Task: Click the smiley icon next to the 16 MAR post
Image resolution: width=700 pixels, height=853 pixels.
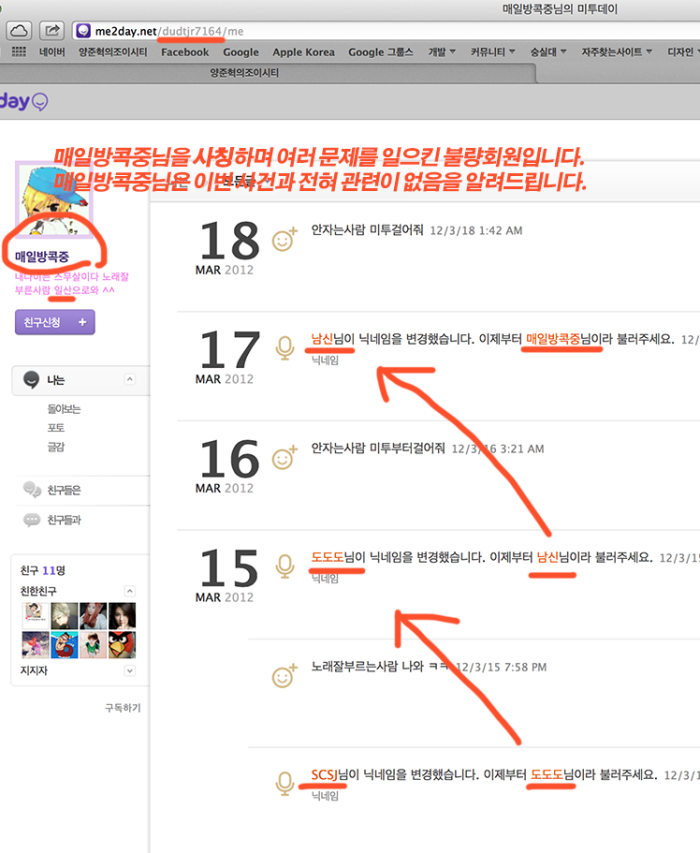Action: click(x=285, y=458)
